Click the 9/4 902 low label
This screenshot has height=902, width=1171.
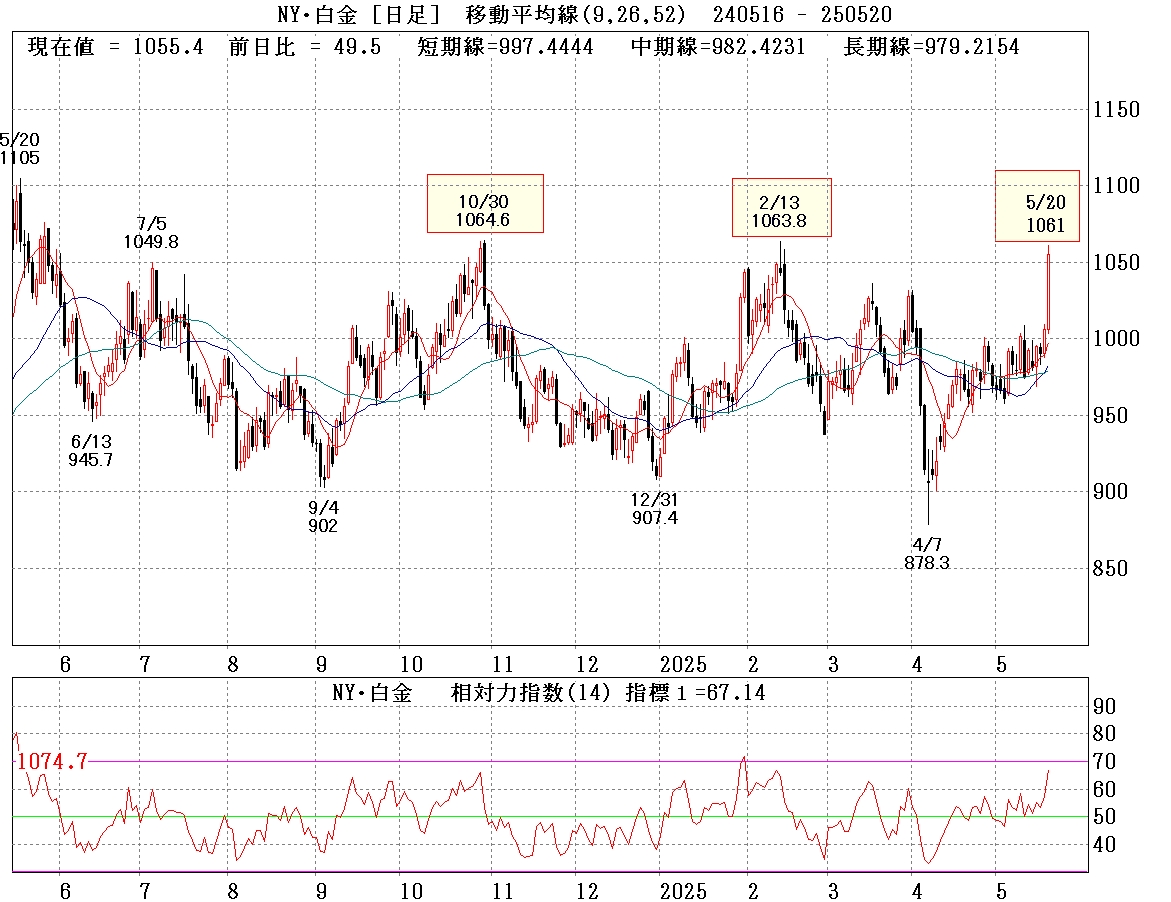point(323,516)
